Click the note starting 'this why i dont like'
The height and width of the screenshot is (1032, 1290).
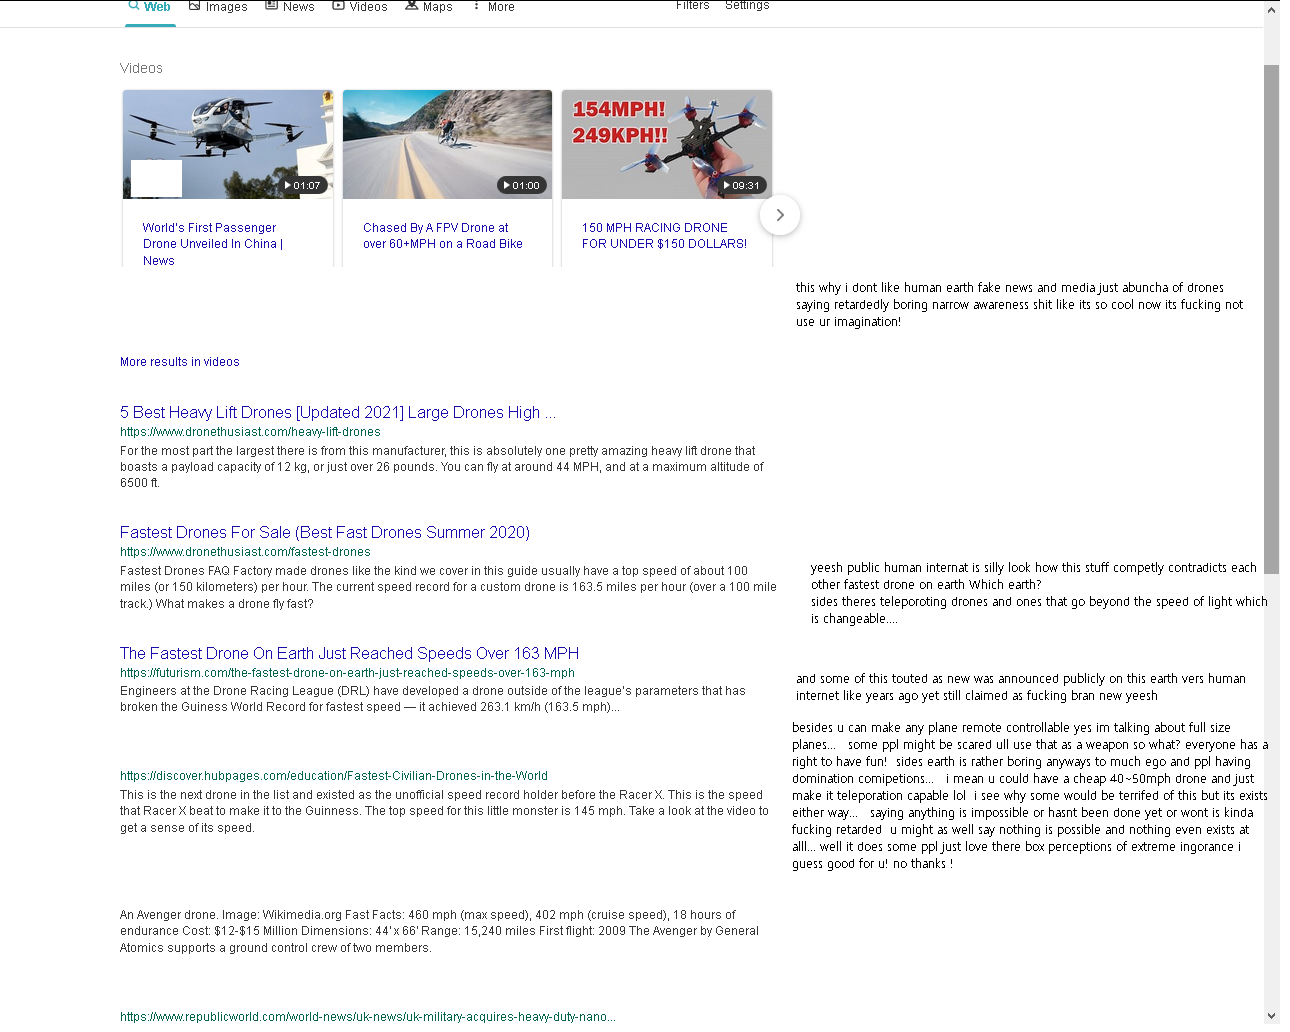pyautogui.click(x=1020, y=305)
